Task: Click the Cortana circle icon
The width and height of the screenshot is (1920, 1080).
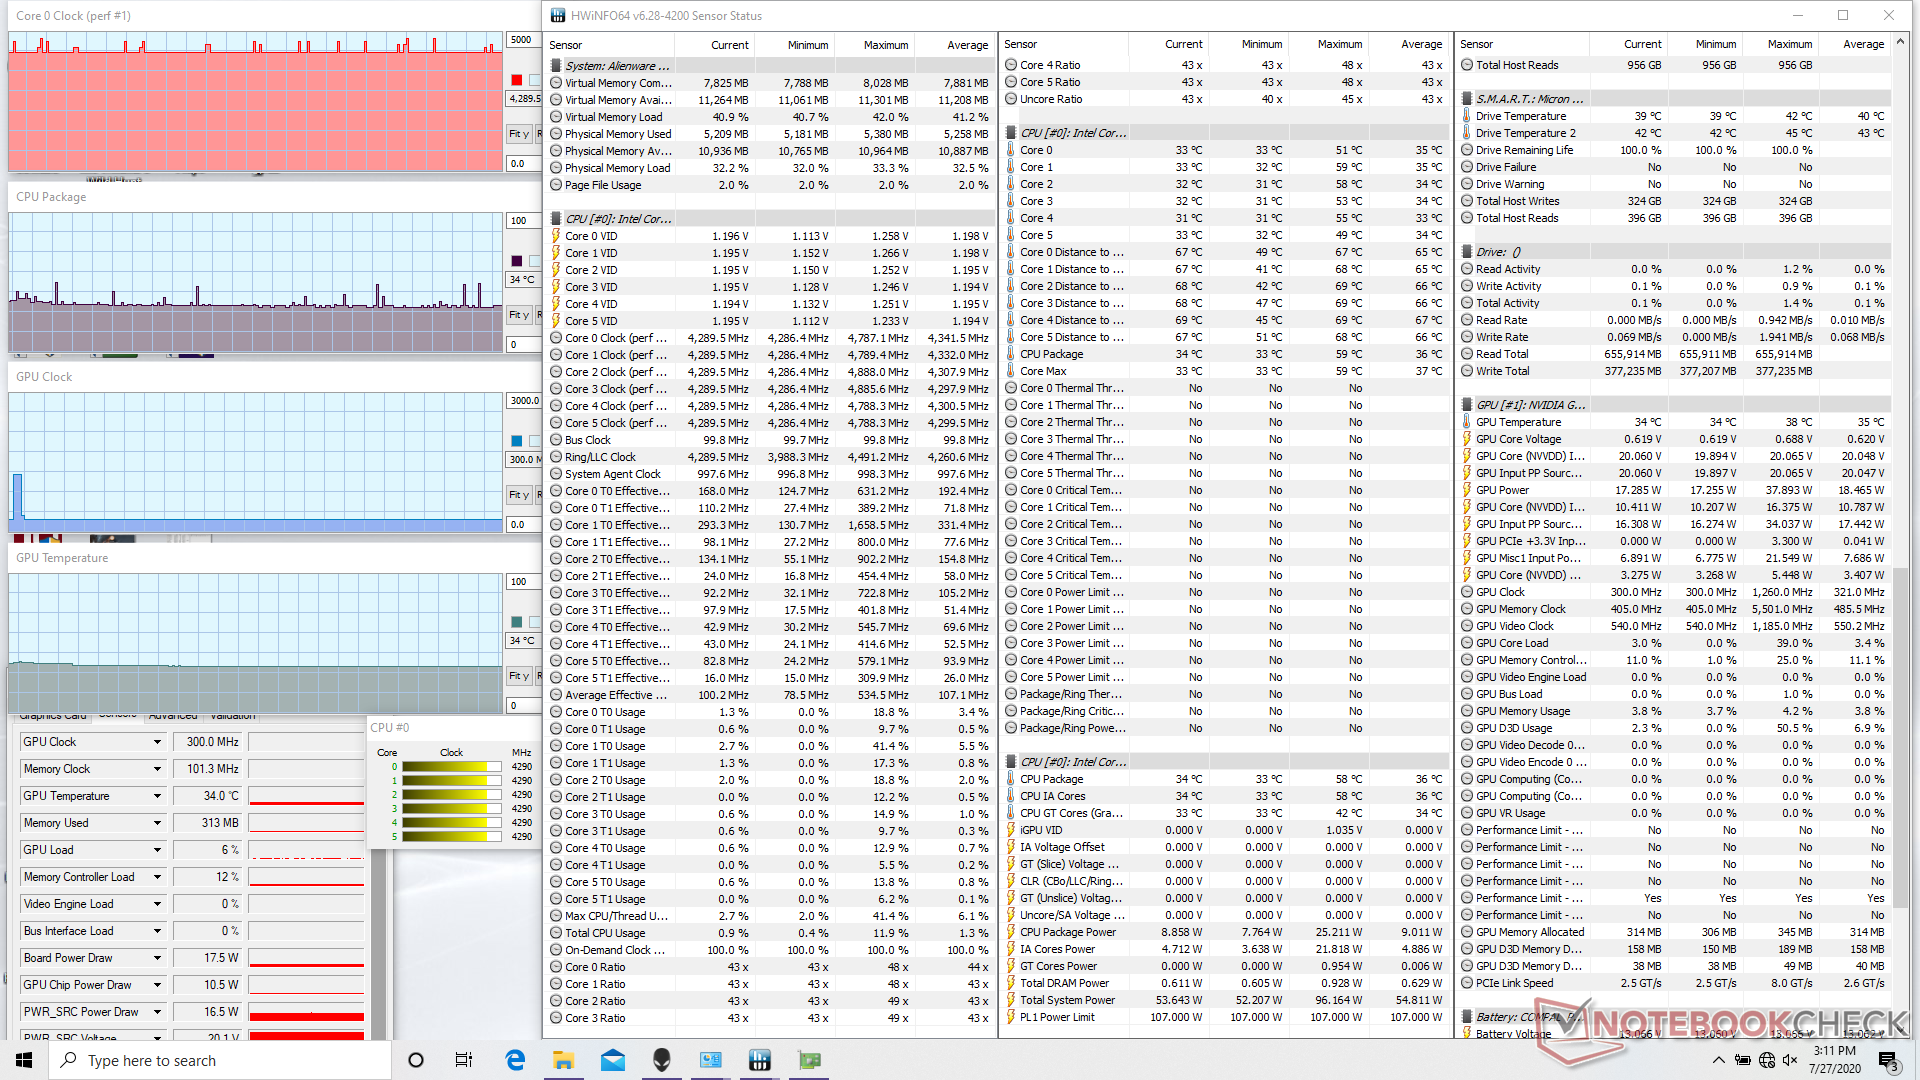Action: pyautogui.click(x=416, y=1060)
